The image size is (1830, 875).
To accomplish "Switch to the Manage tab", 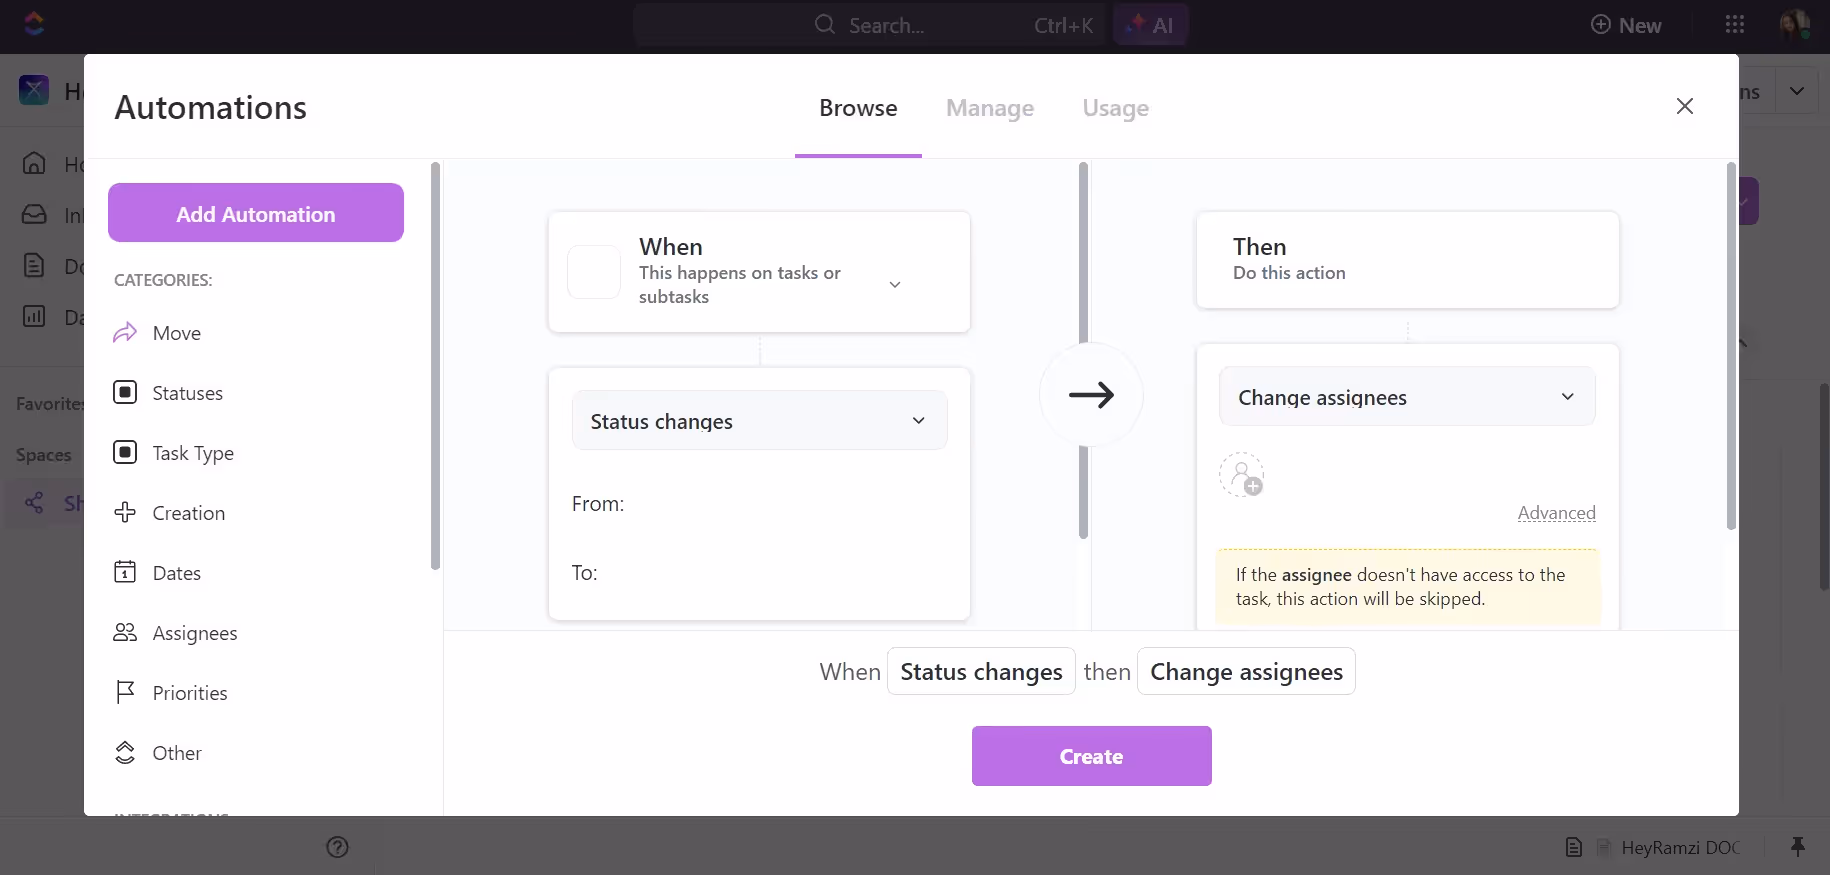I will (x=990, y=108).
